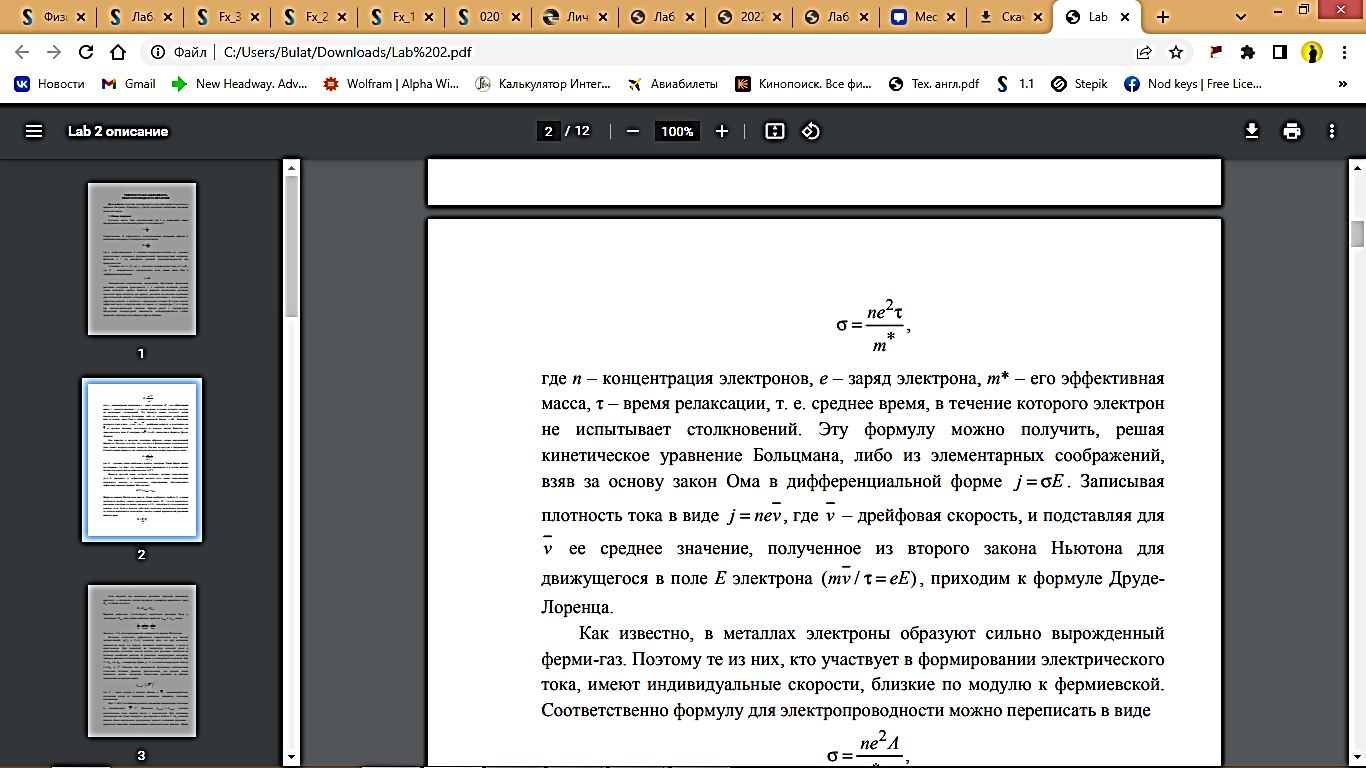The image size is (1366, 768).
Task: Print the PDF document
Action: pos(1292,131)
